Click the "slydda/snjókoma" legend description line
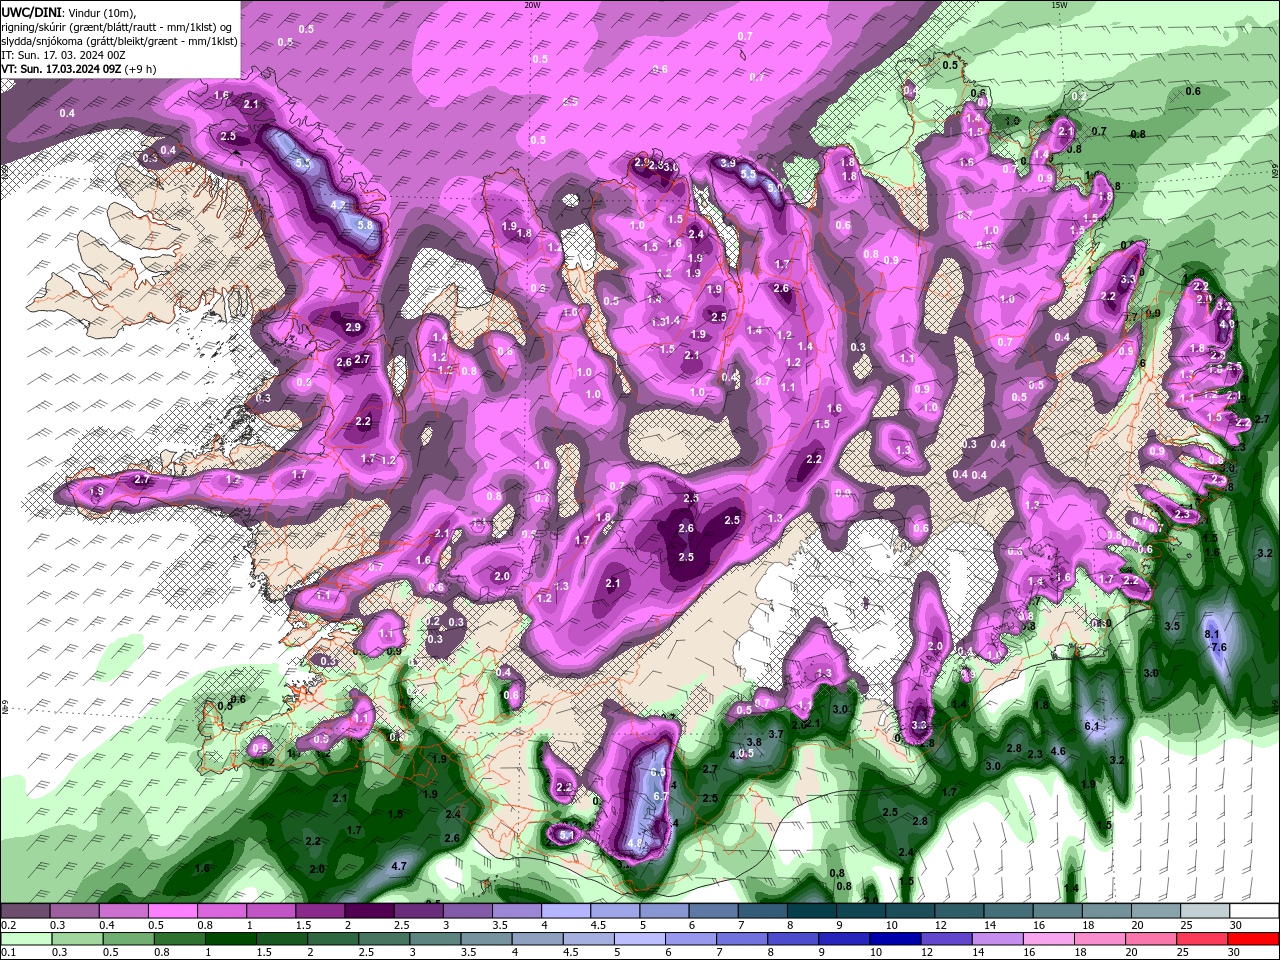Viewport: 1280px width, 960px height. tap(119, 41)
